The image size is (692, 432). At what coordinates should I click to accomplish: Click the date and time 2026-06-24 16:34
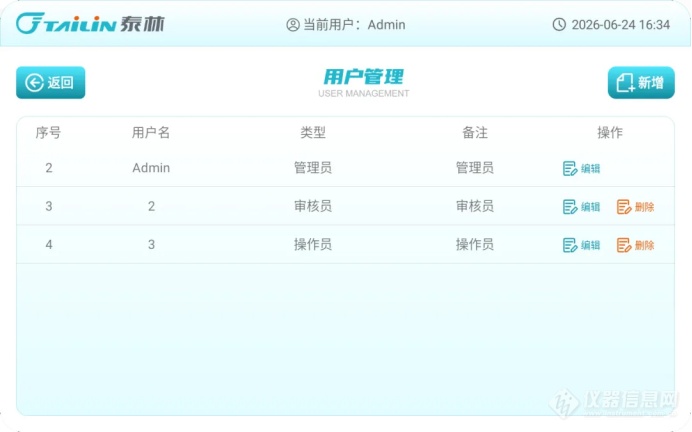click(x=621, y=25)
